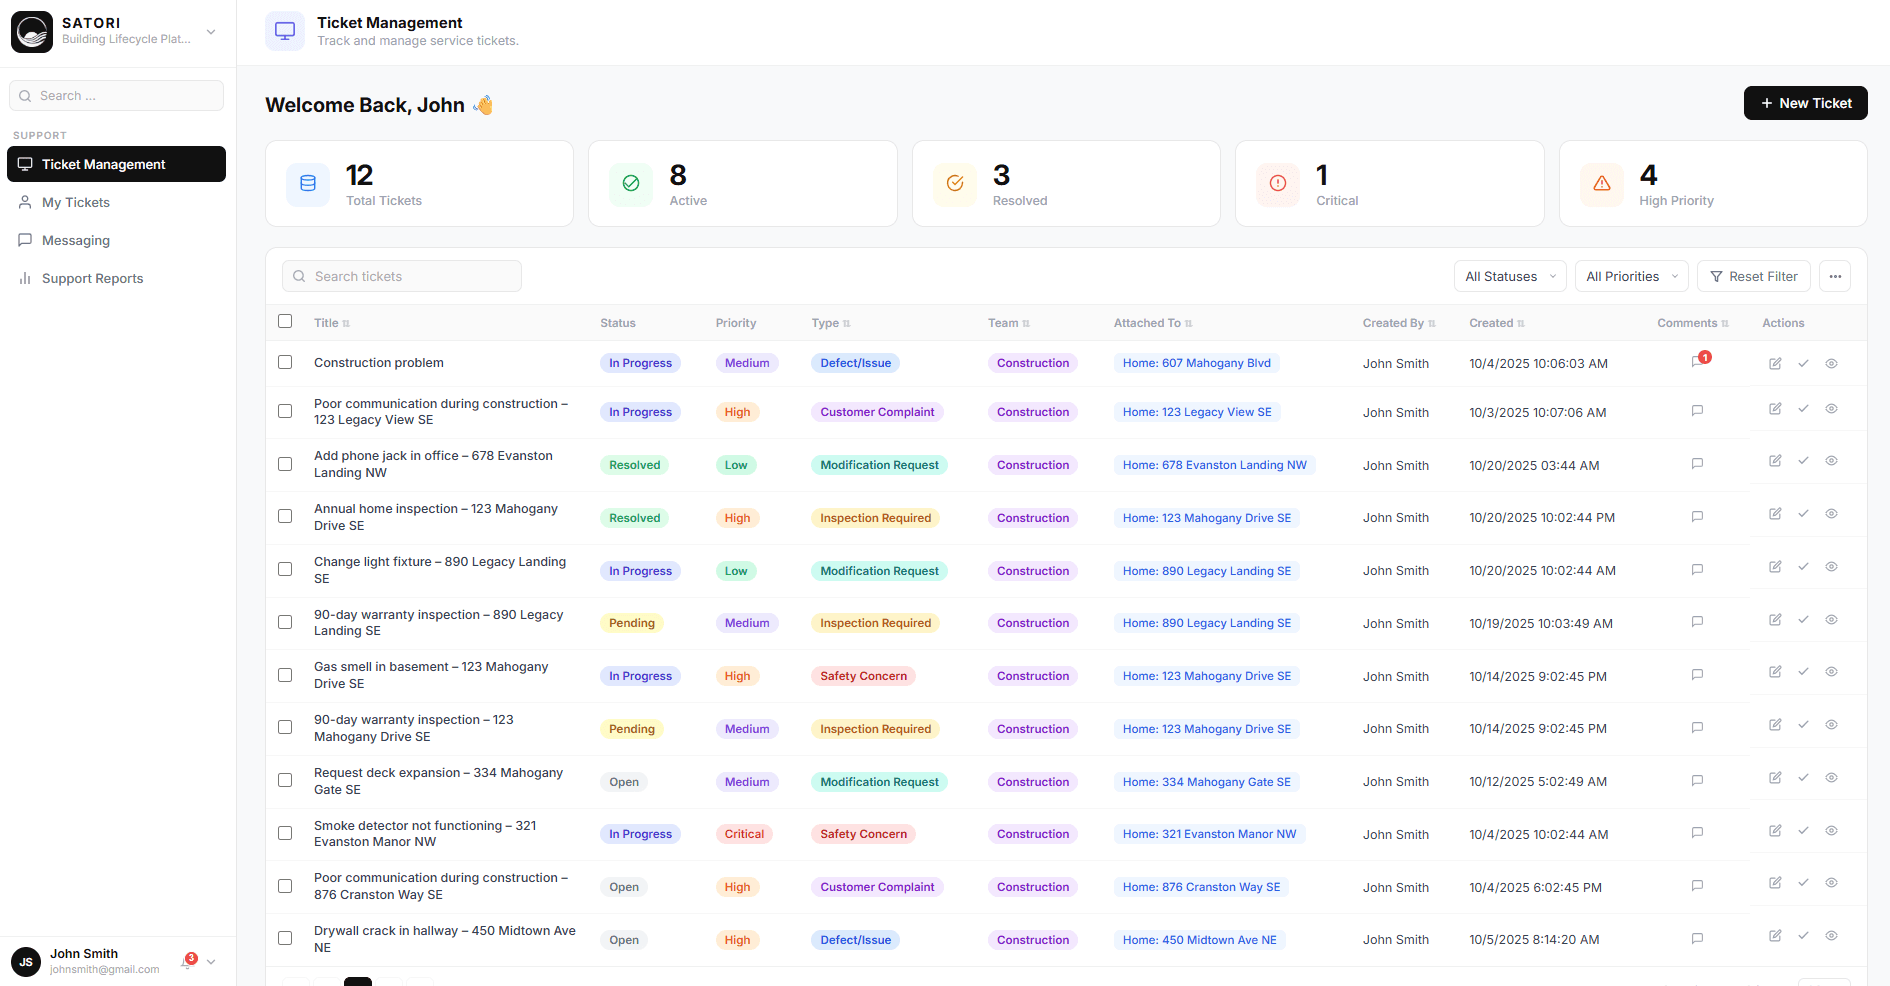Click the Reset Filter button
1890x986 pixels.
[x=1753, y=276]
